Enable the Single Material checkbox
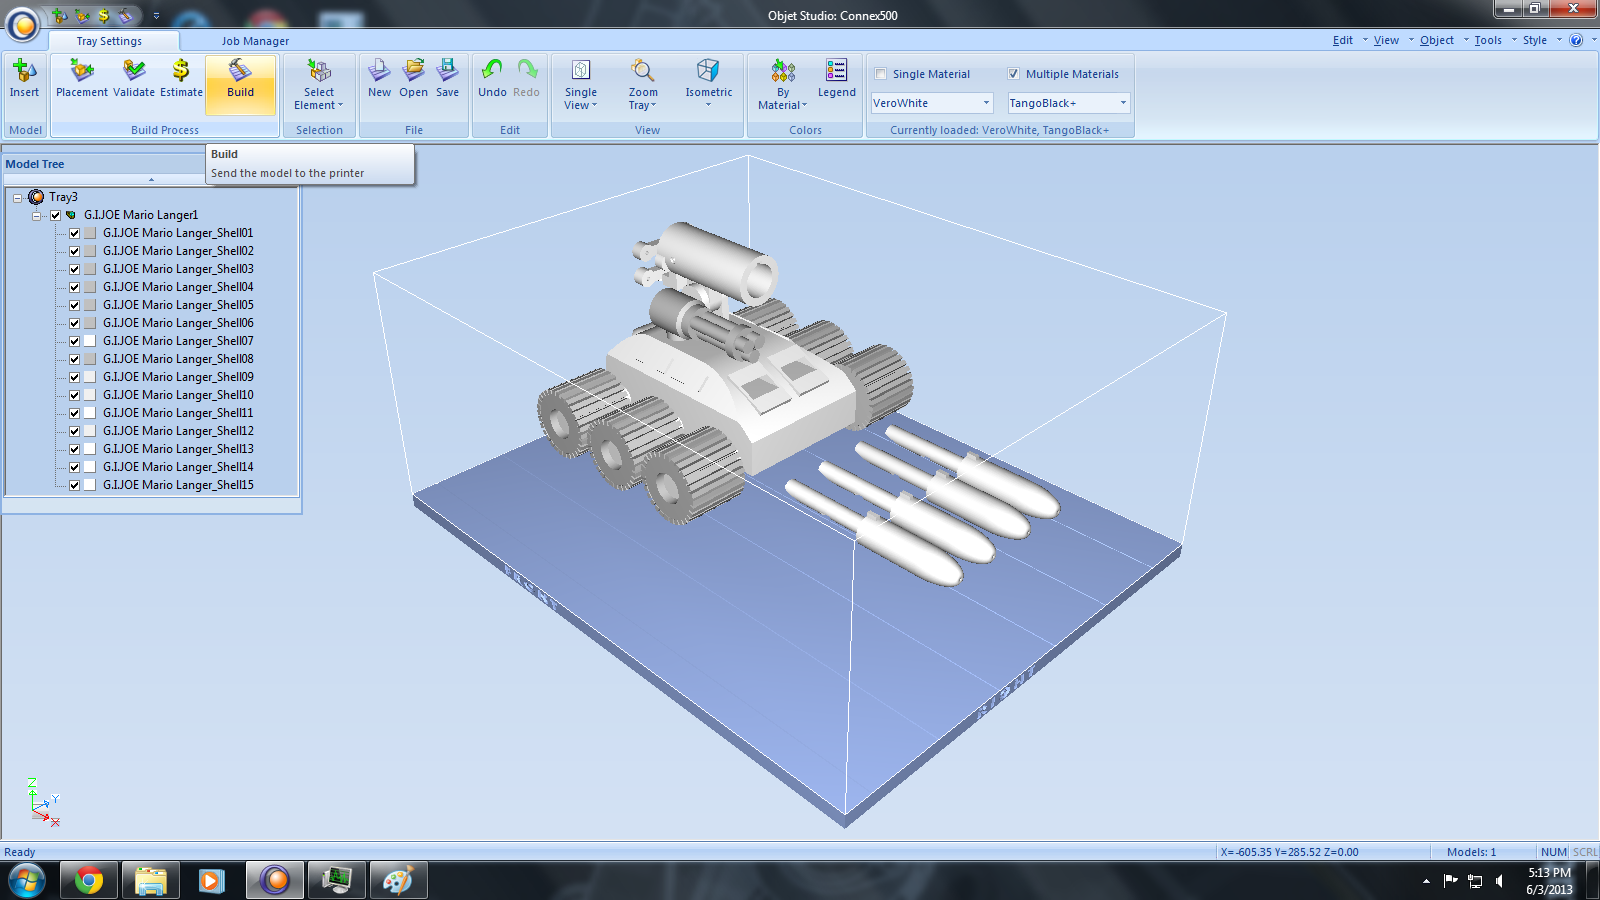The height and width of the screenshot is (900, 1600). 881,74
